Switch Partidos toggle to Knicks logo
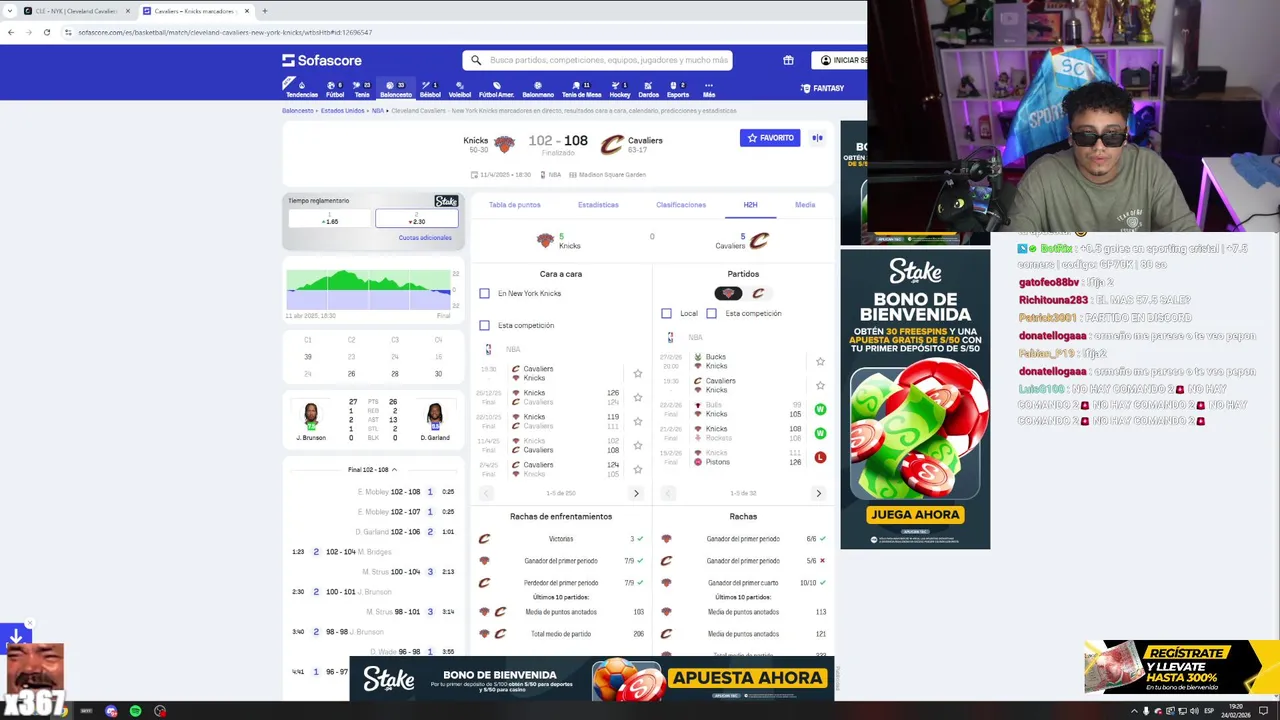The image size is (1280, 720). click(x=728, y=293)
